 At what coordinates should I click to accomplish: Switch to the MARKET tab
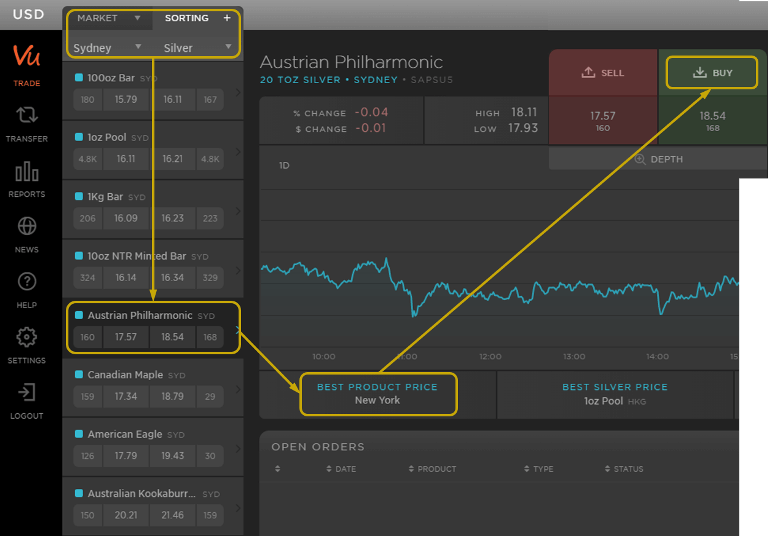(97, 18)
